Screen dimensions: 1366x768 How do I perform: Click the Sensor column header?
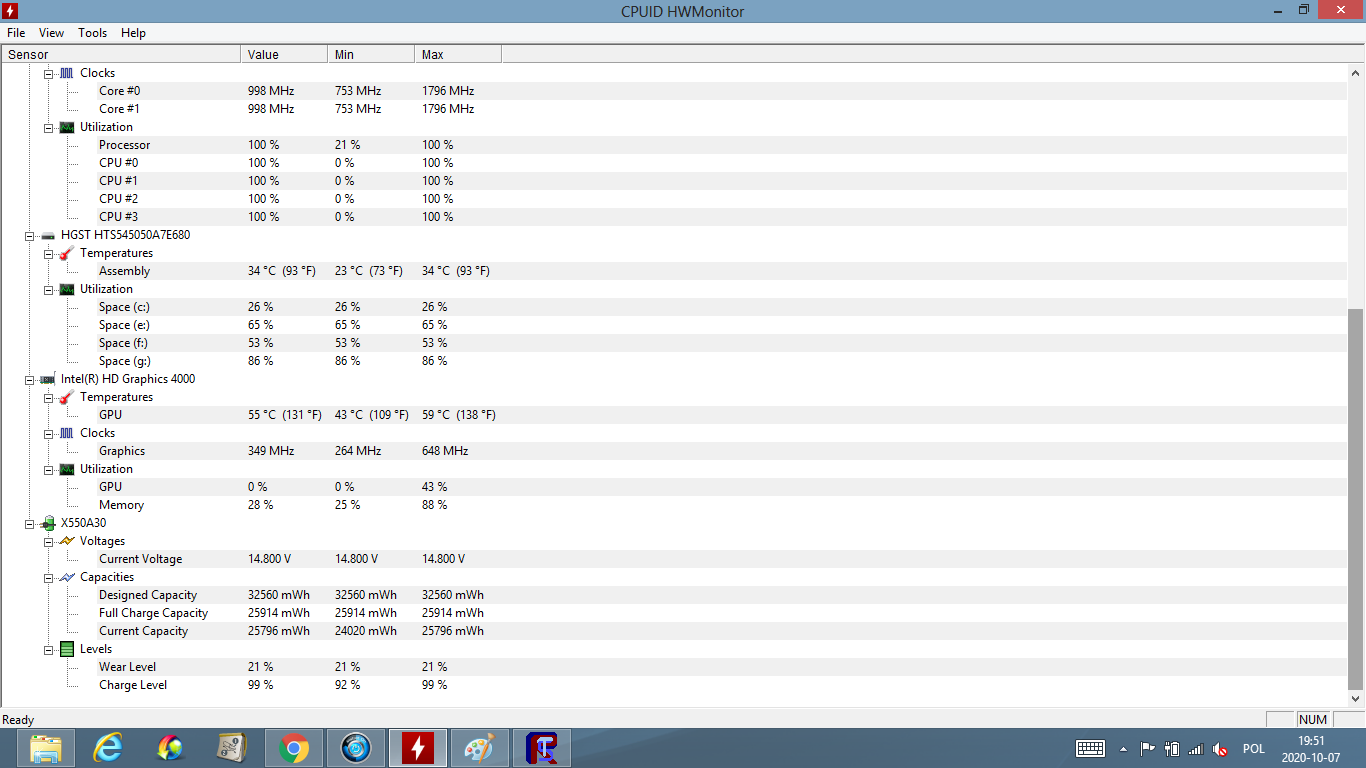tap(121, 54)
